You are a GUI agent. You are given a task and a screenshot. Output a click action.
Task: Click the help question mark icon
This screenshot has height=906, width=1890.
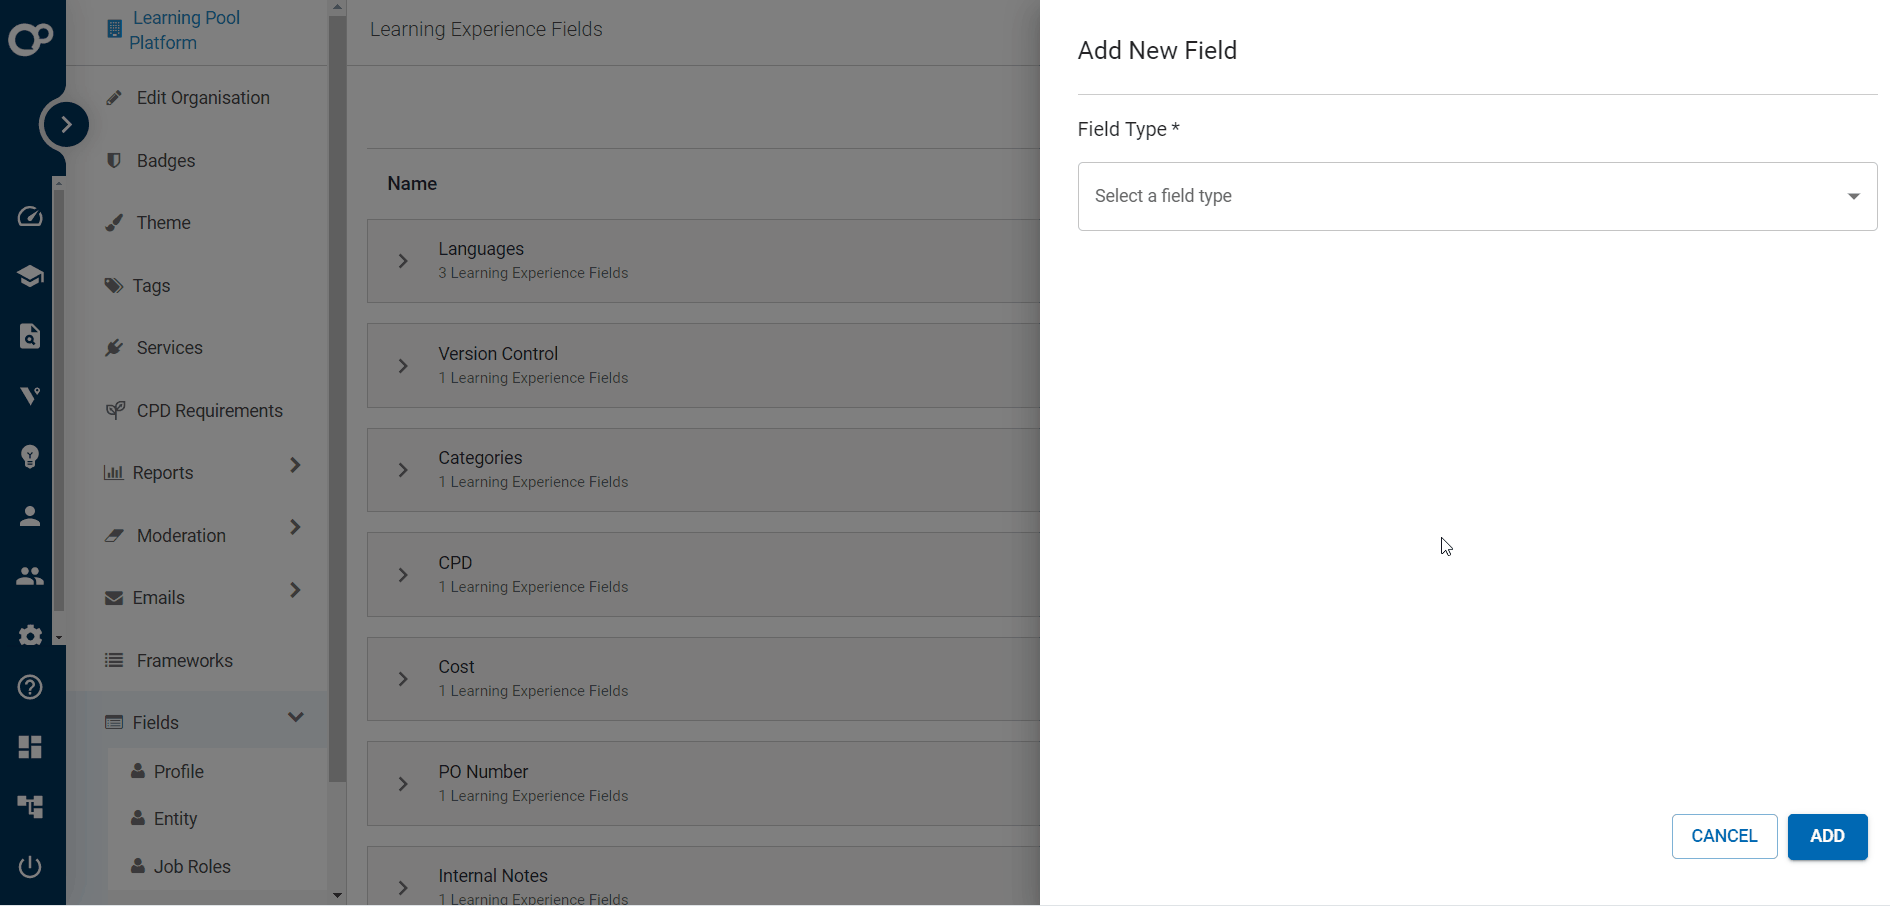pyautogui.click(x=30, y=687)
